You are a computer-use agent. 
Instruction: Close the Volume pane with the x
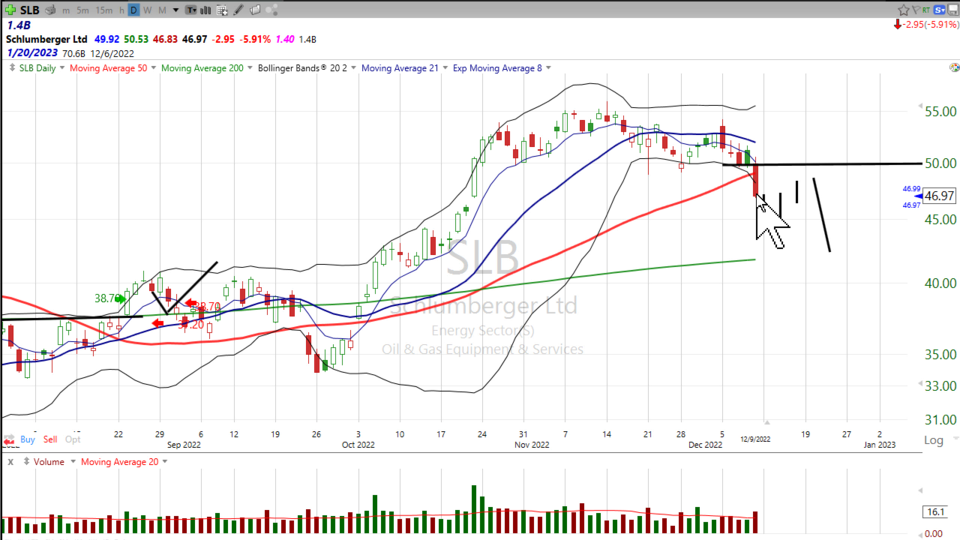tap(10, 462)
